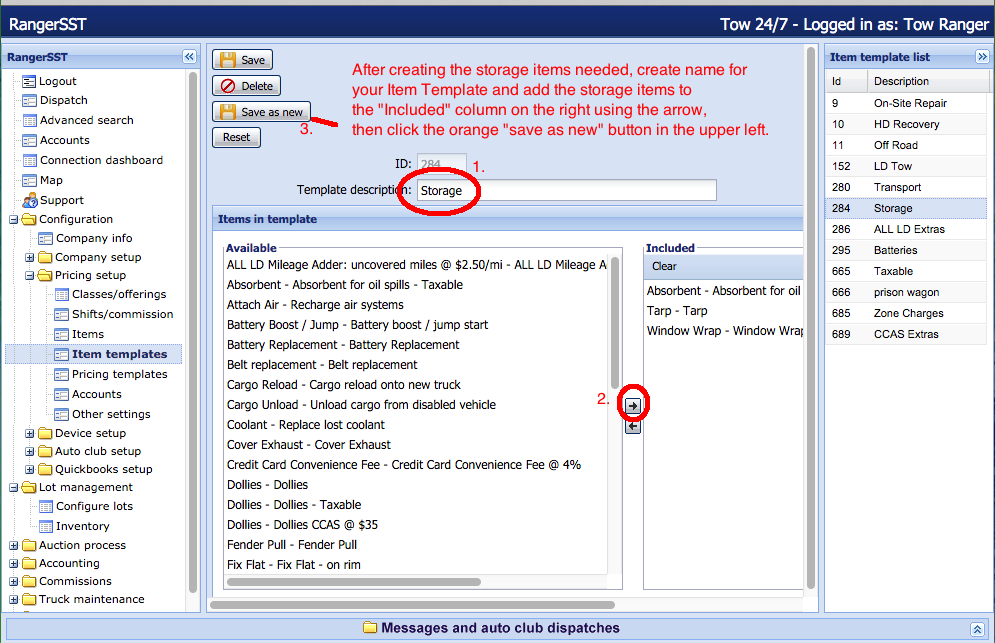
Task: Click the Logout item in sidebar
Action: tap(57, 81)
